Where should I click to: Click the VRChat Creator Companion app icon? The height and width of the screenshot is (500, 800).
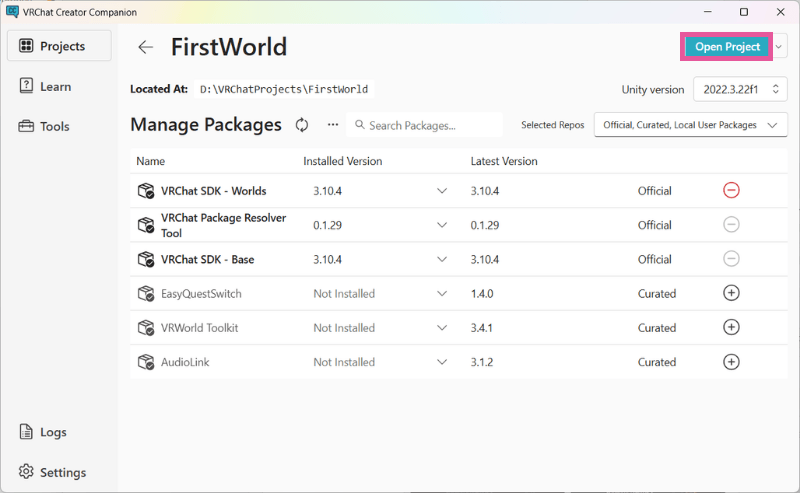[x=12, y=12]
